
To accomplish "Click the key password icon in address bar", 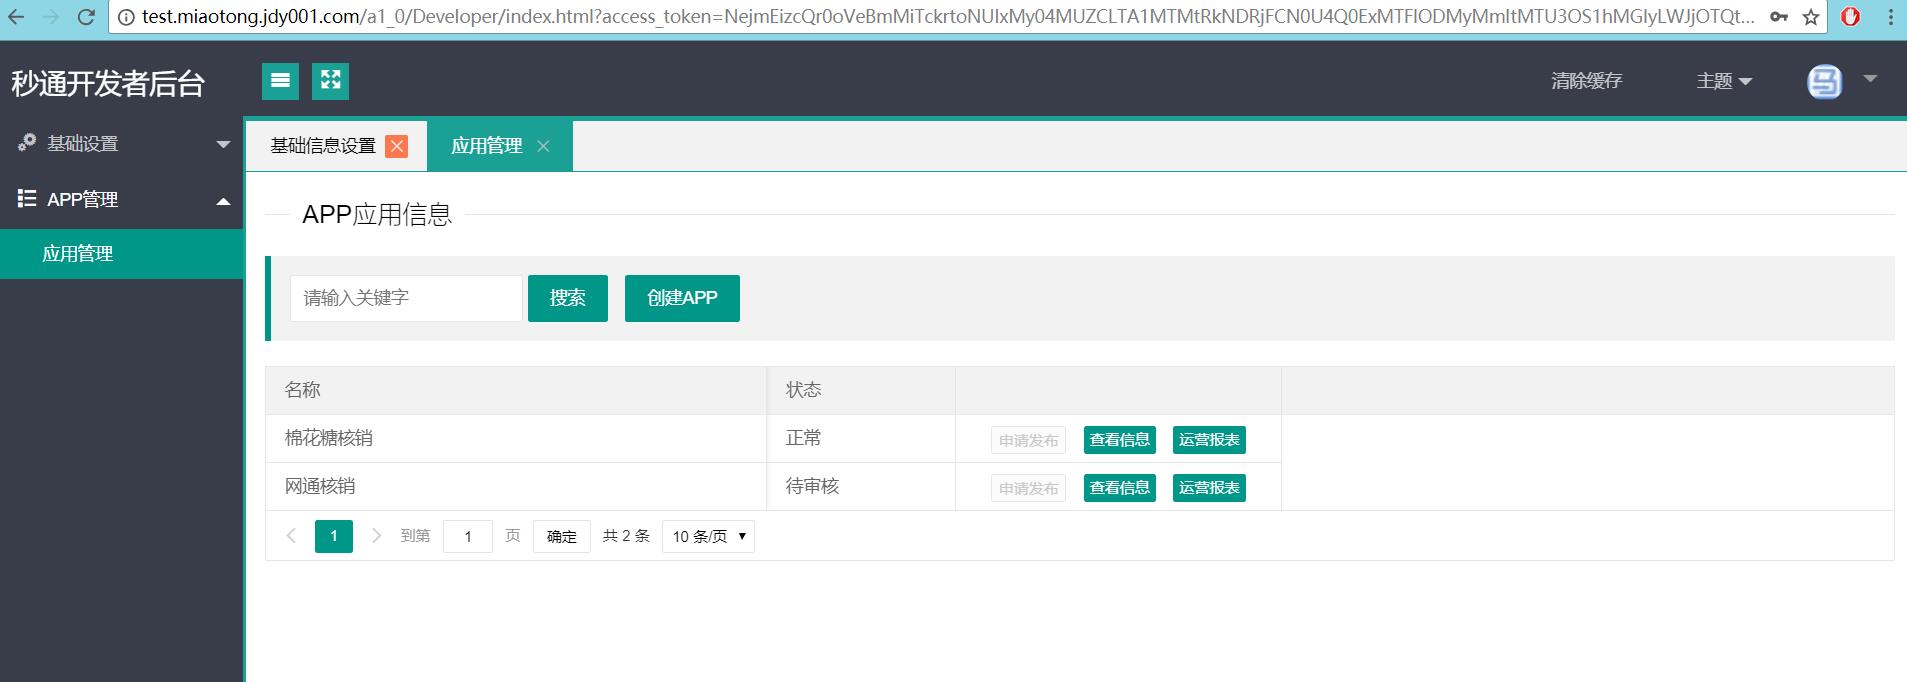I will [x=1779, y=17].
